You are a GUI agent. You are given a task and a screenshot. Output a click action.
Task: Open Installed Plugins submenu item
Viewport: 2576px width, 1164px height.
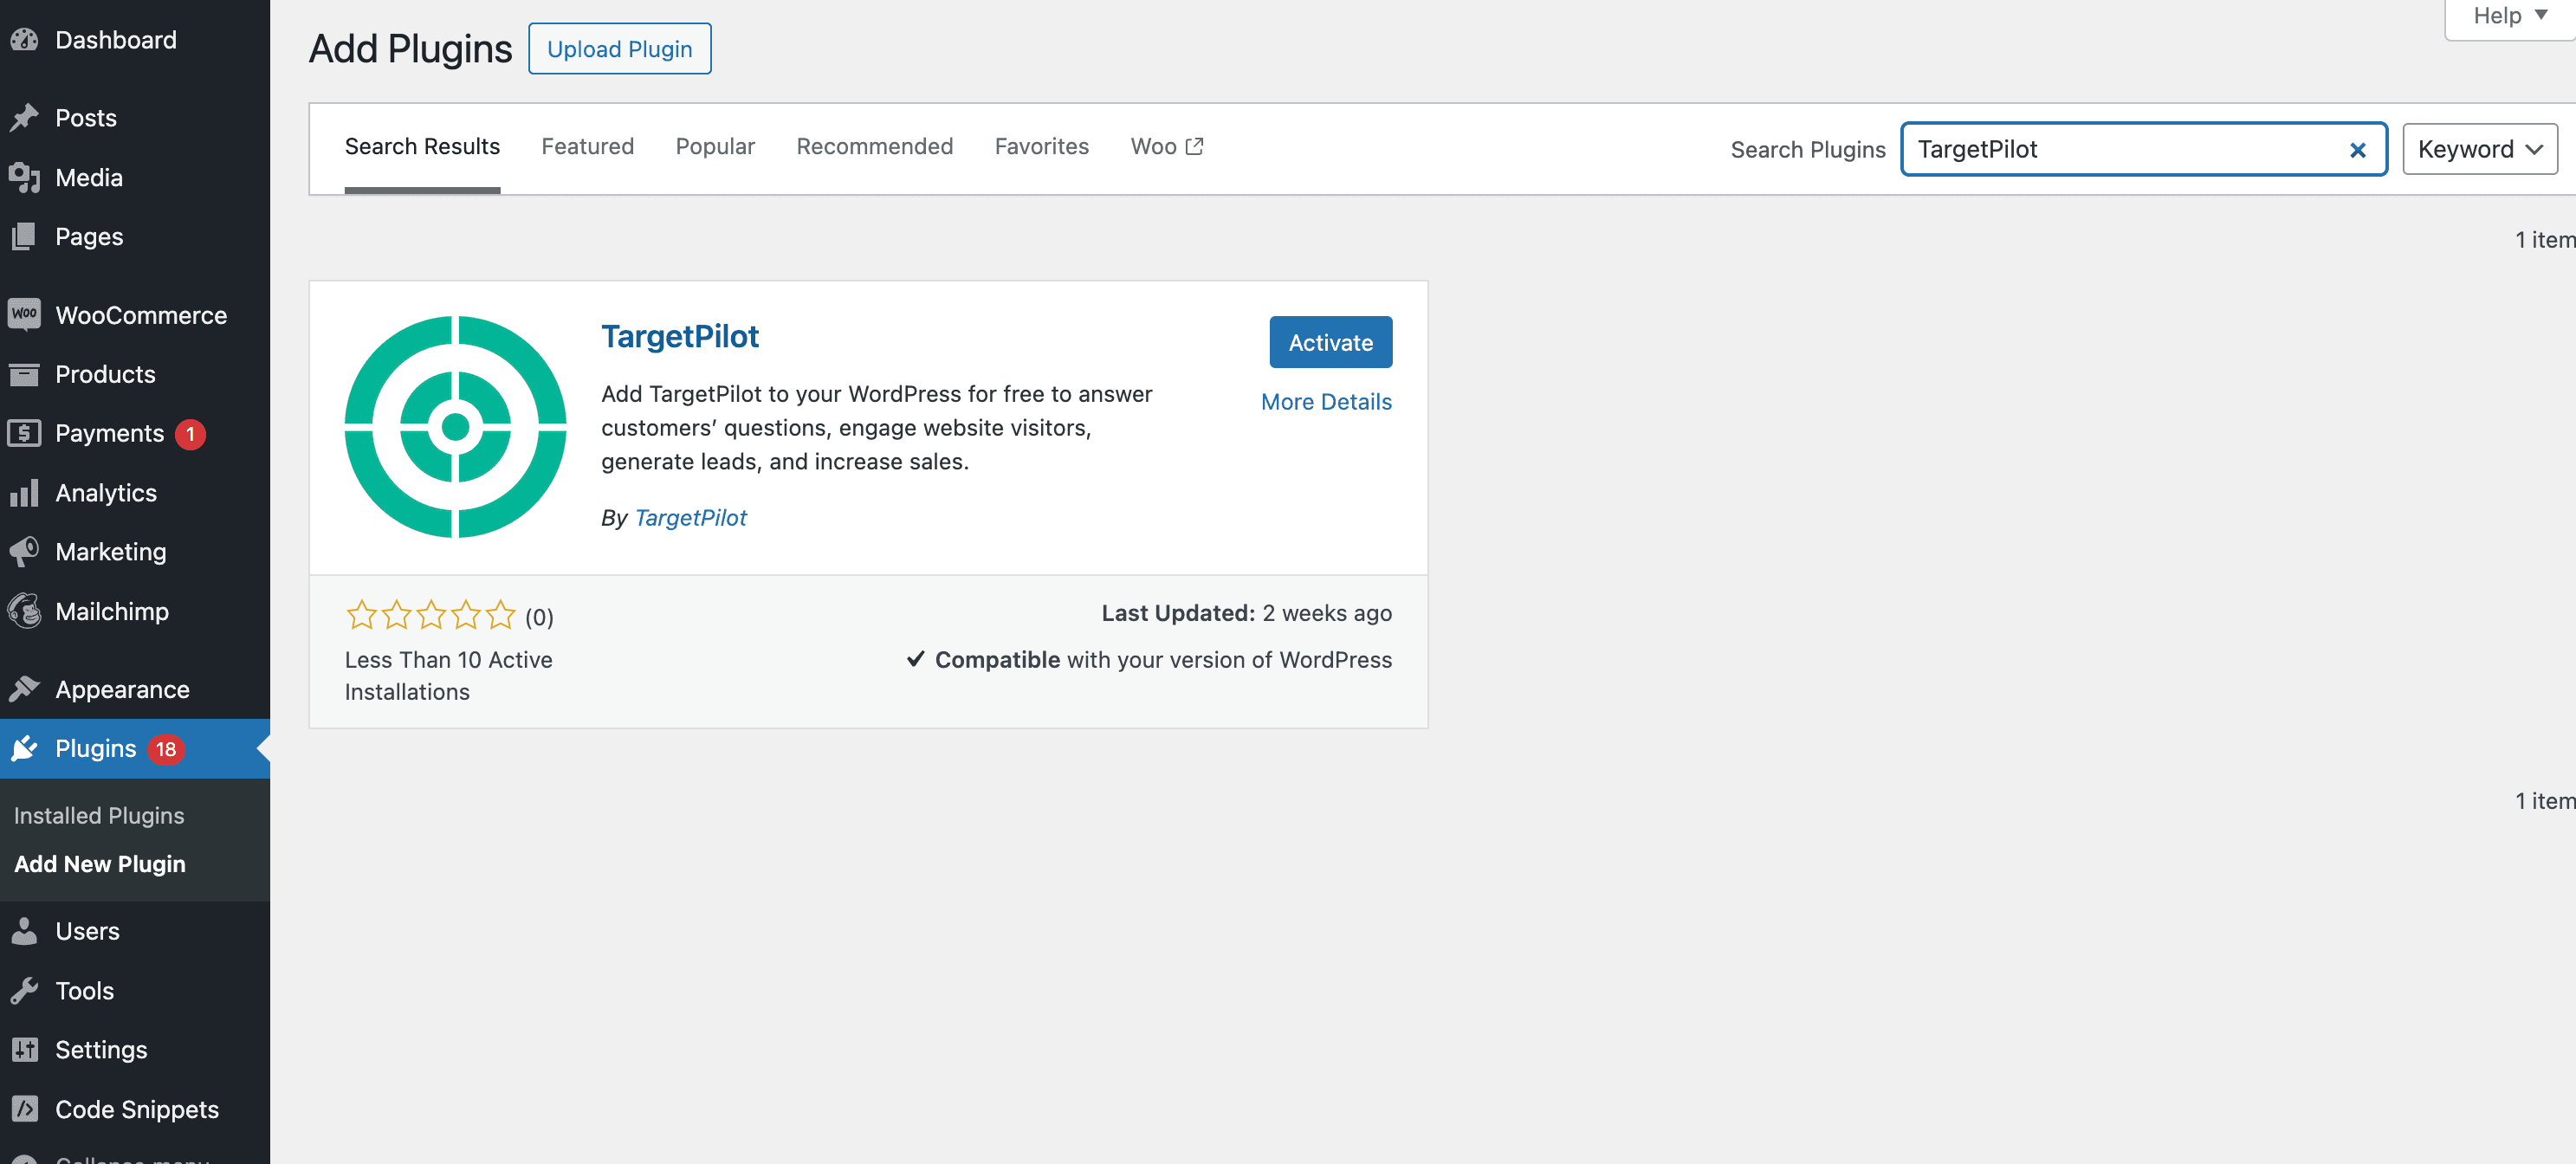pyautogui.click(x=99, y=816)
